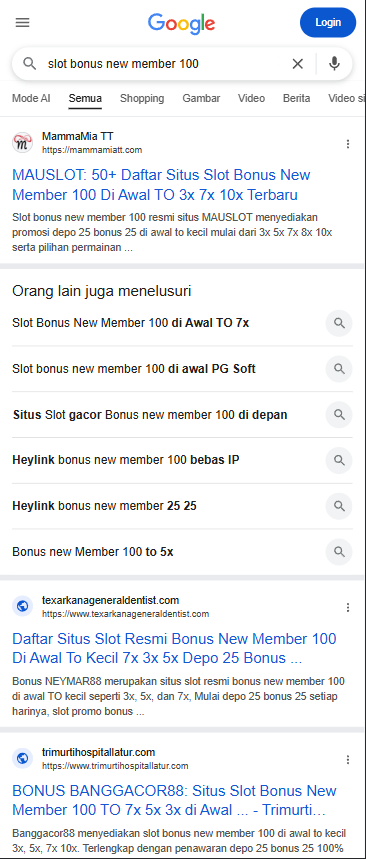Open MAUSLOT 50+ Daftar Situs result title
Viewport: 366px width, 859px height.
161,185
